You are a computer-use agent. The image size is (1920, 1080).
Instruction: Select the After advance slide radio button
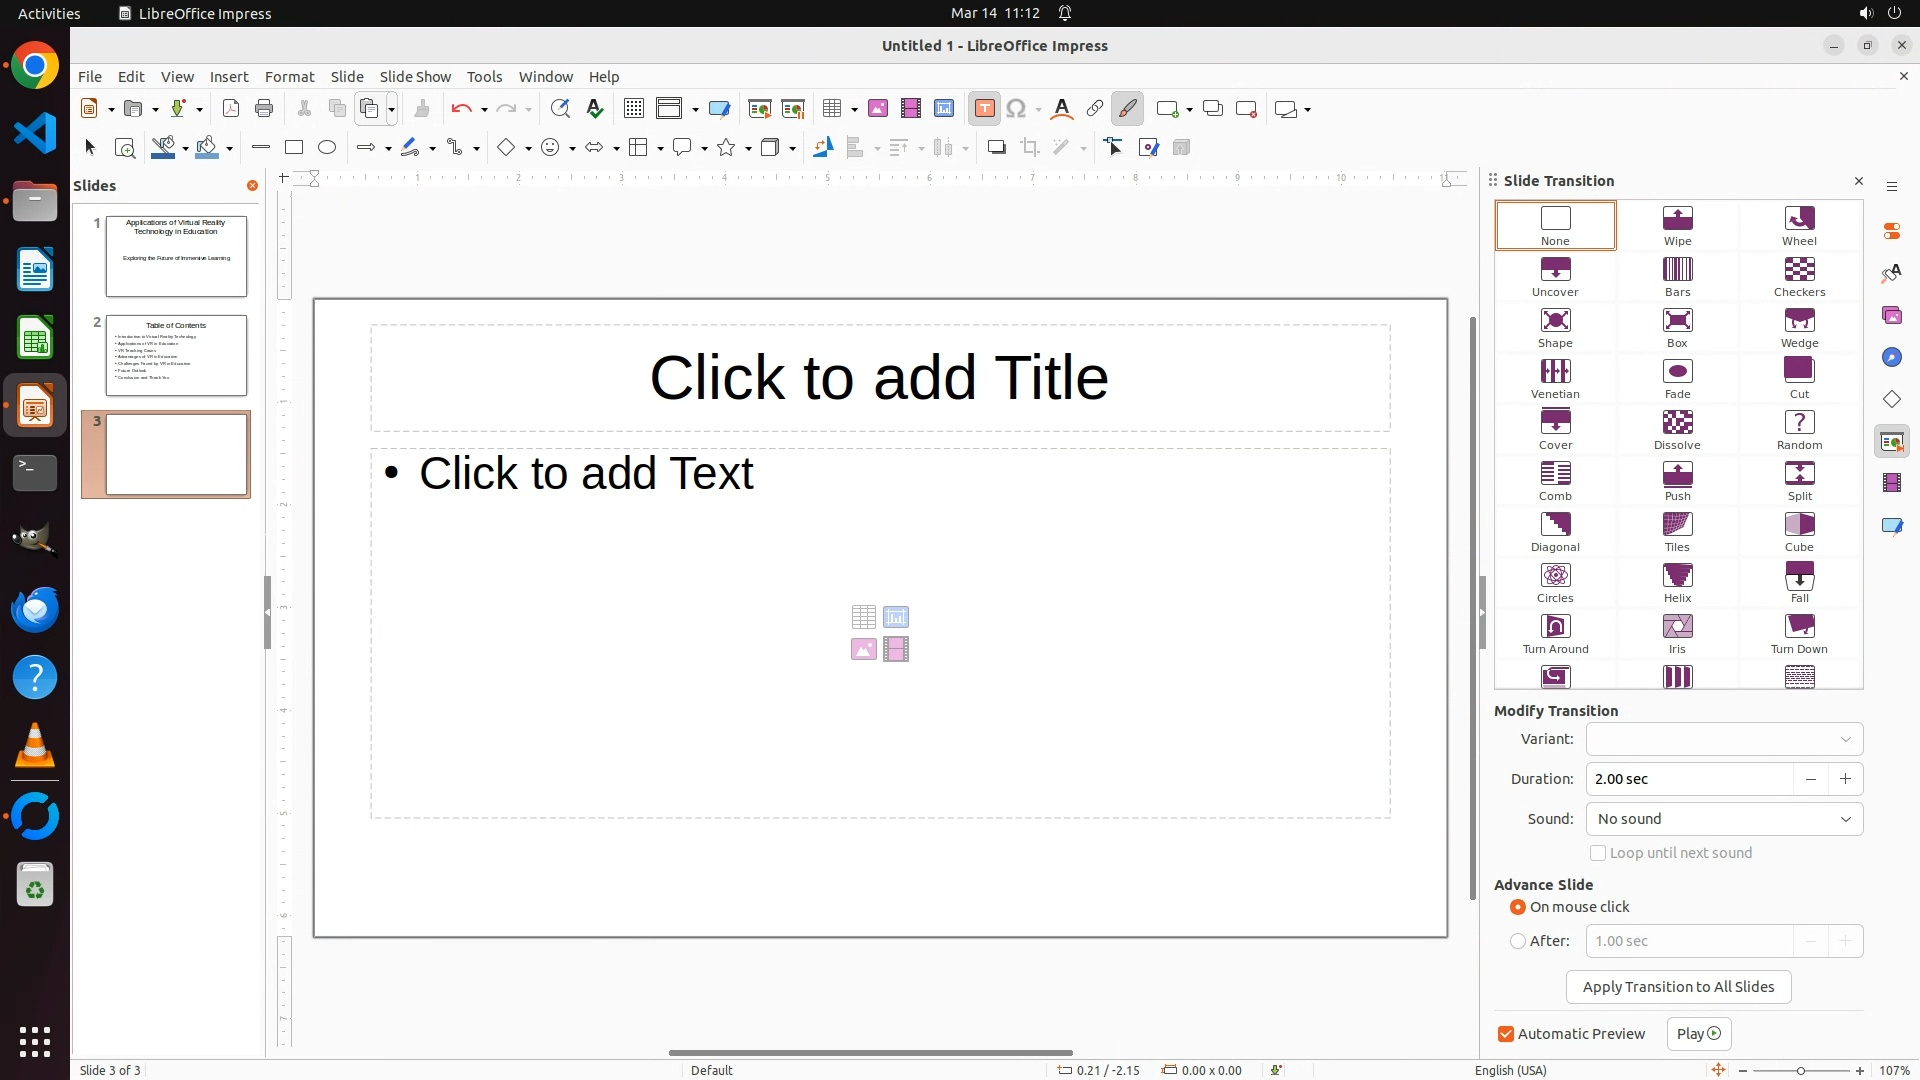(1518, 941)
